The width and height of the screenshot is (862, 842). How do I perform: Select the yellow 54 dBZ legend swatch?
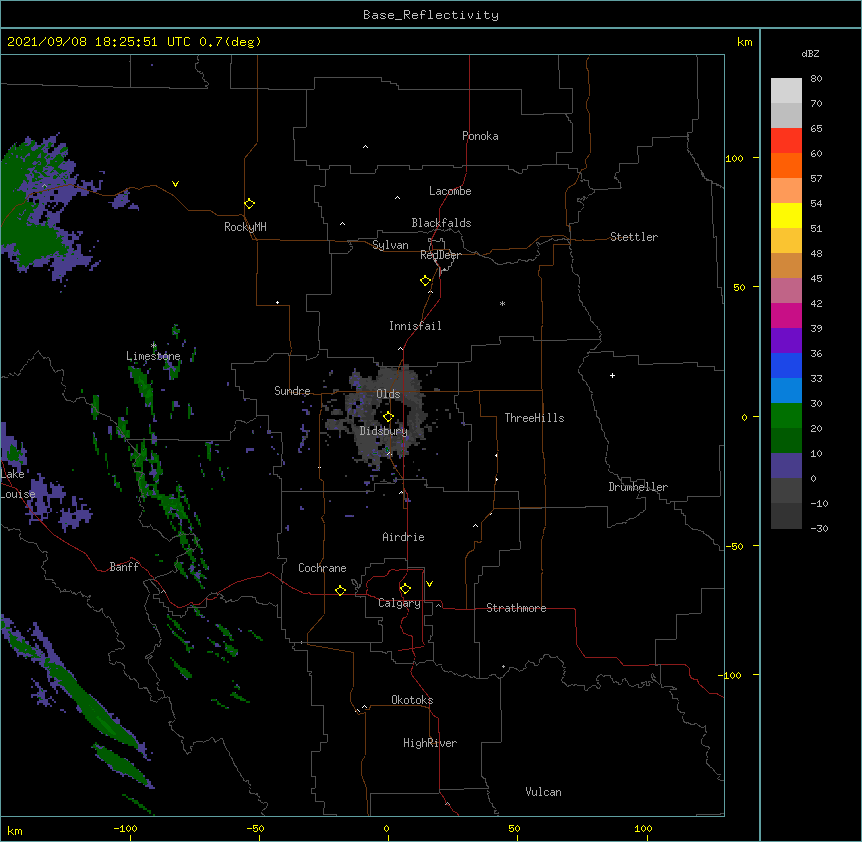coord(786,215)
